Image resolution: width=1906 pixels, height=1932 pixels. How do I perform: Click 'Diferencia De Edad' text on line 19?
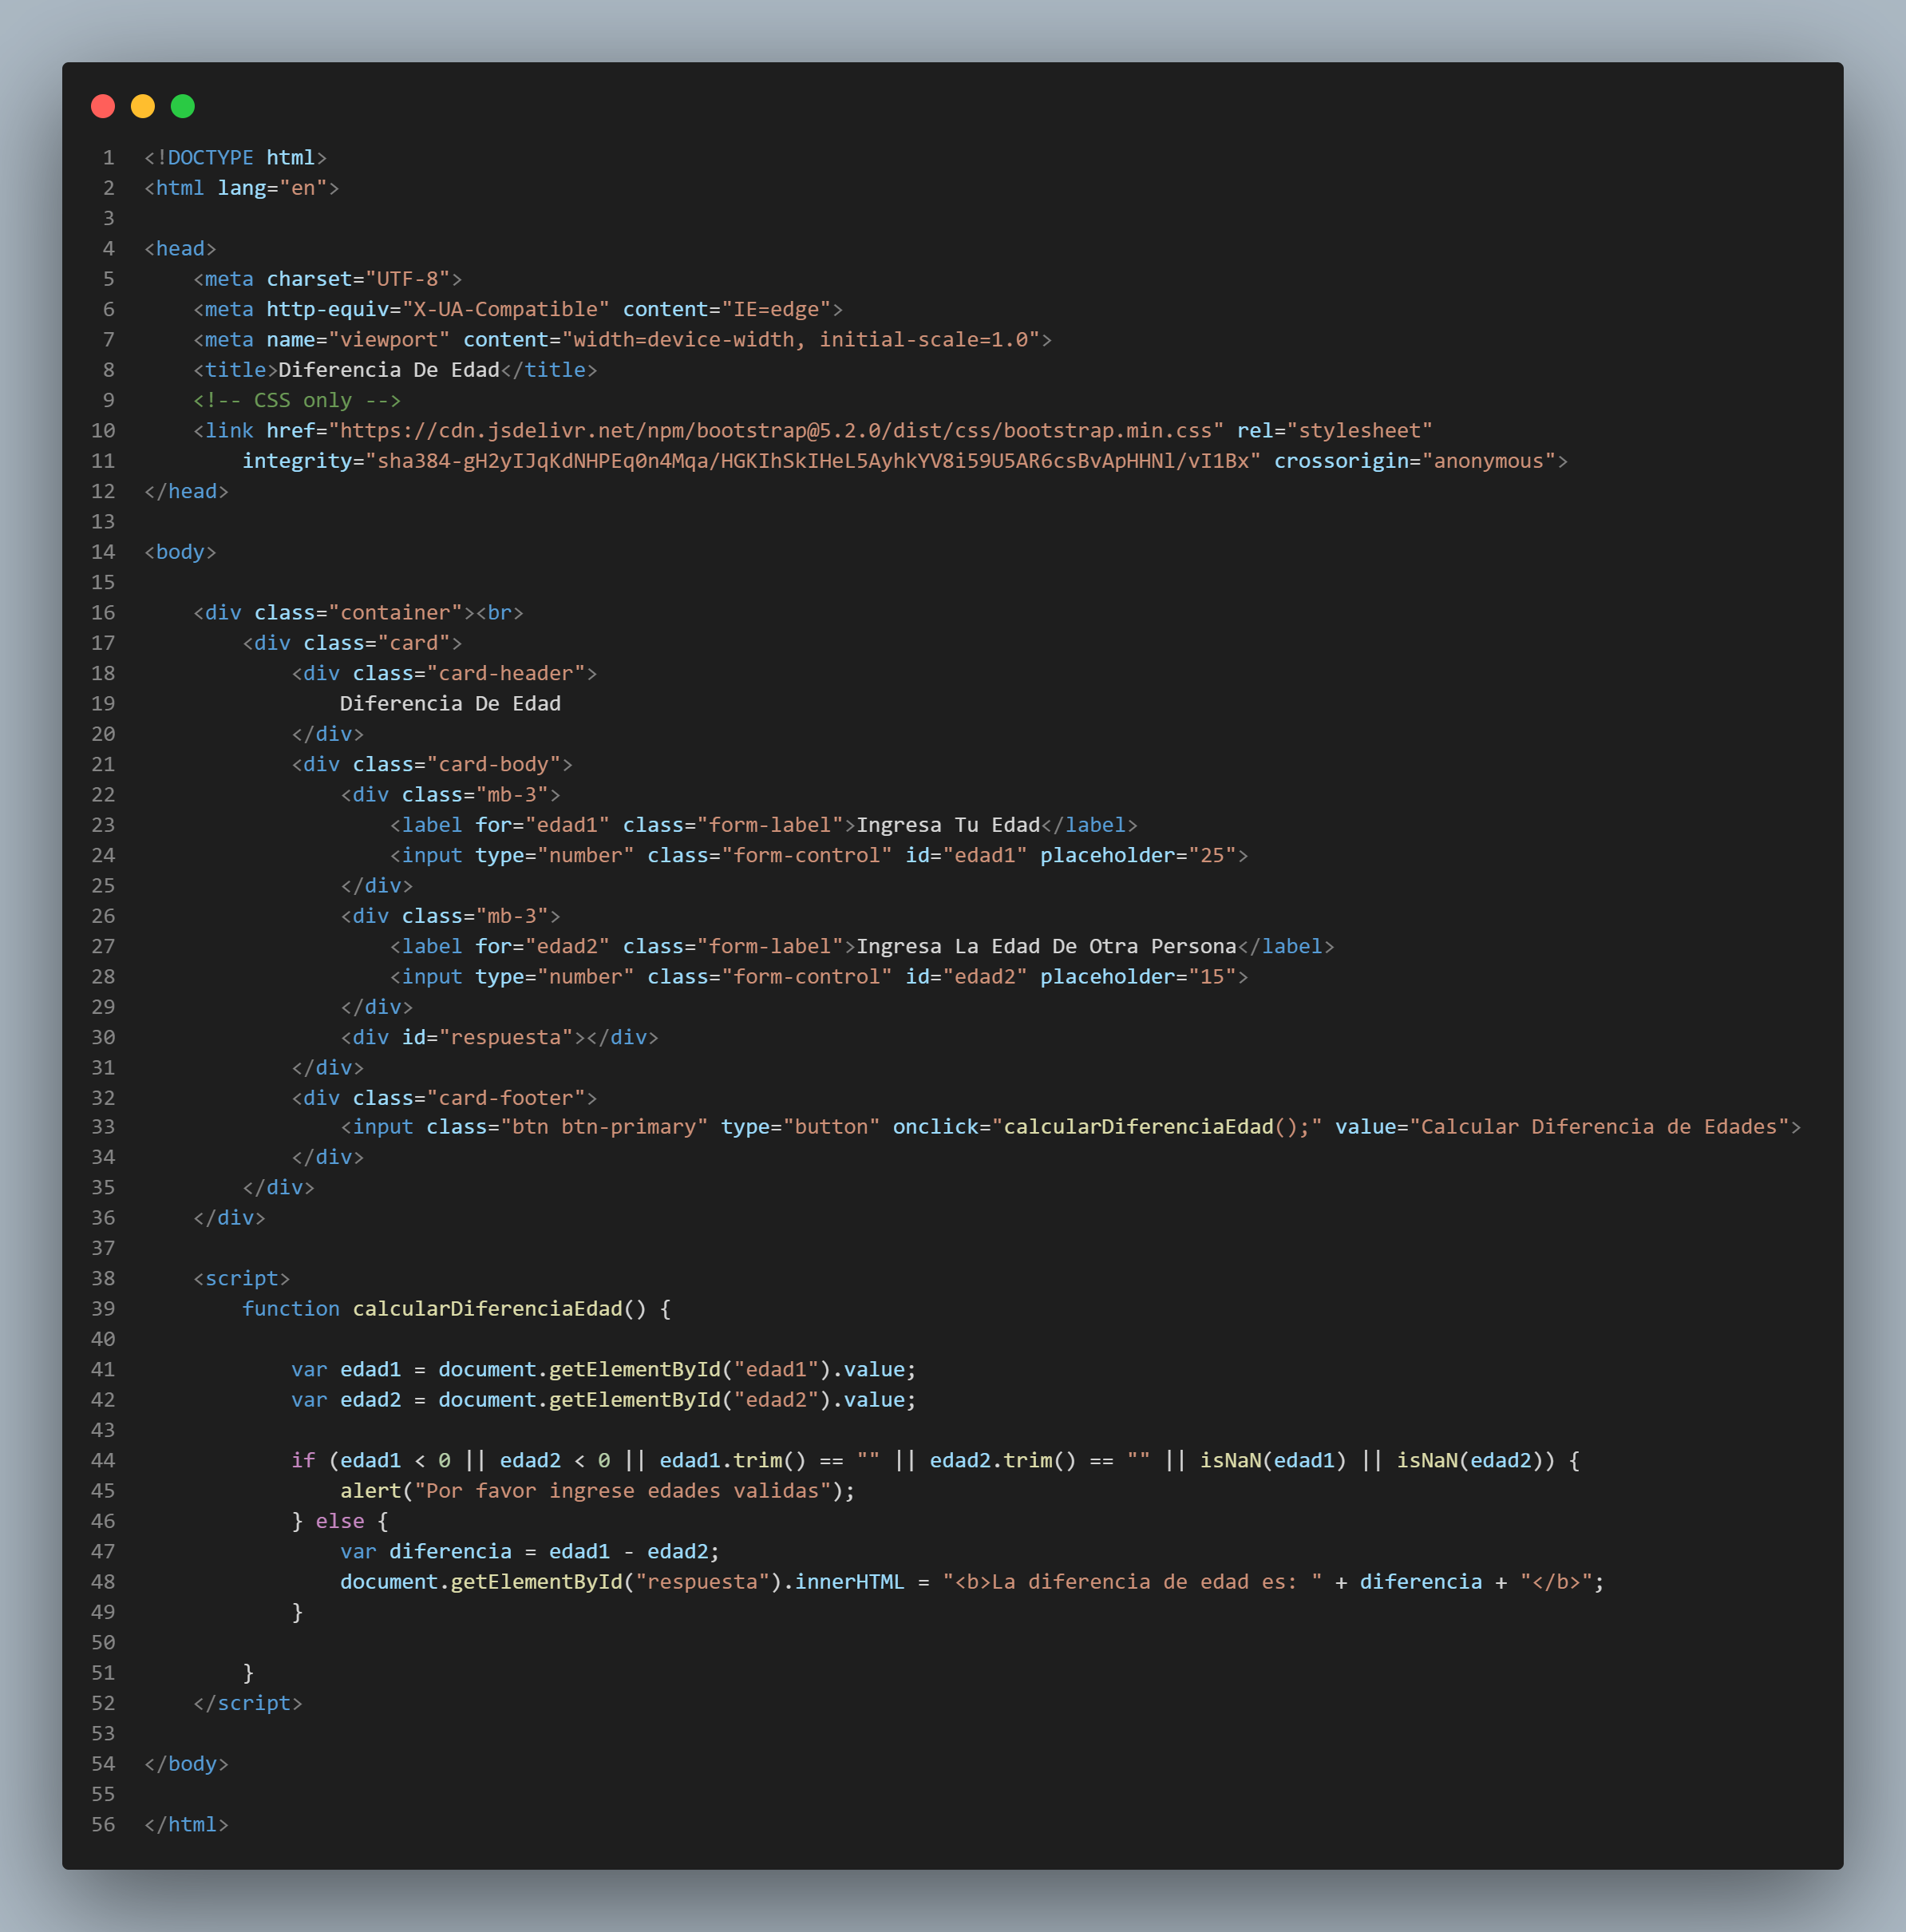click(451, 704)
